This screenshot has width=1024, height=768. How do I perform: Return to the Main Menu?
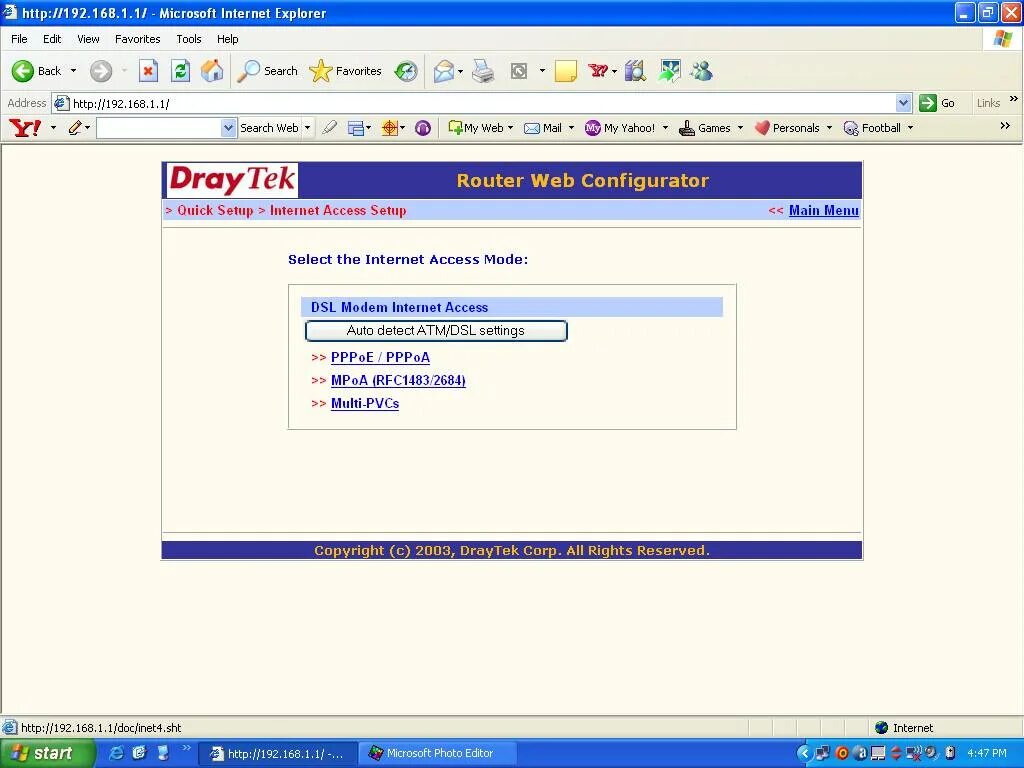823,210
